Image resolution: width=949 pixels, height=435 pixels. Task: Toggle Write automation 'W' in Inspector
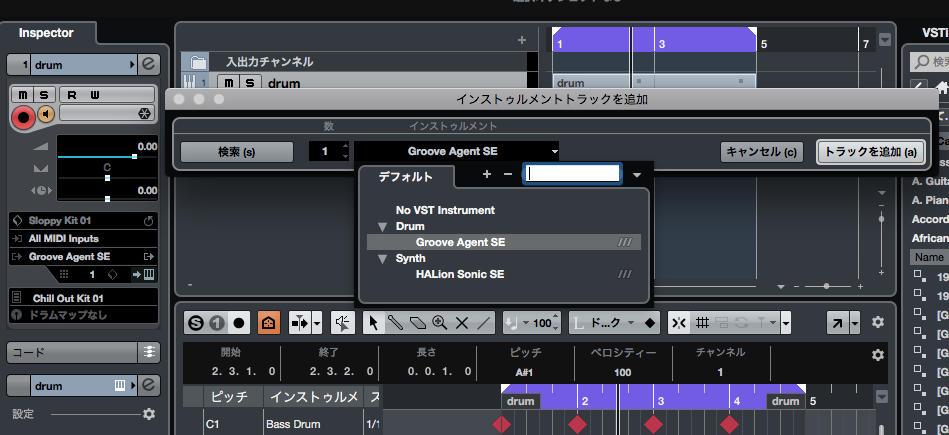pos(94,94)
